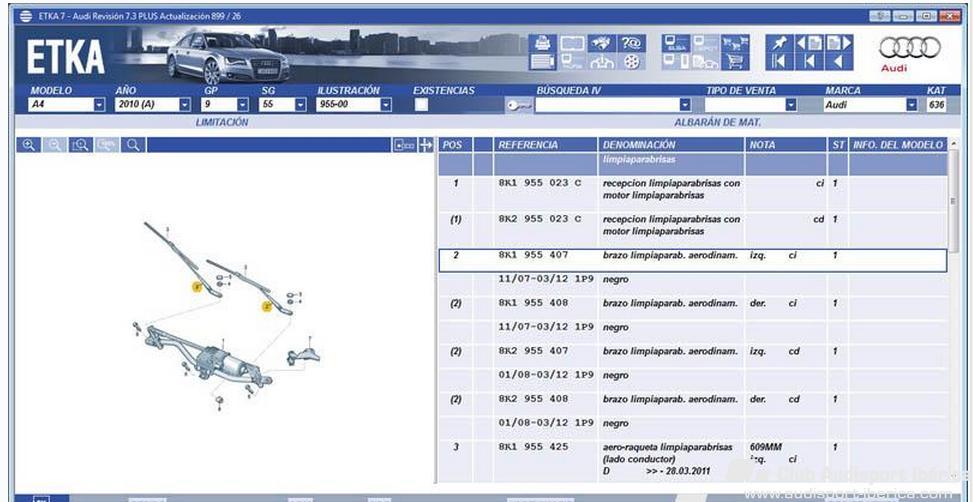Click the LIMITACIÓN label
Screen dimensions: 973x502
(222, 122)
